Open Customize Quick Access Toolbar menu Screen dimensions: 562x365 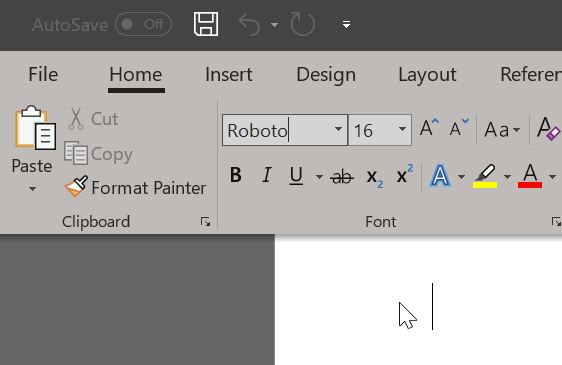pos(346,24)
